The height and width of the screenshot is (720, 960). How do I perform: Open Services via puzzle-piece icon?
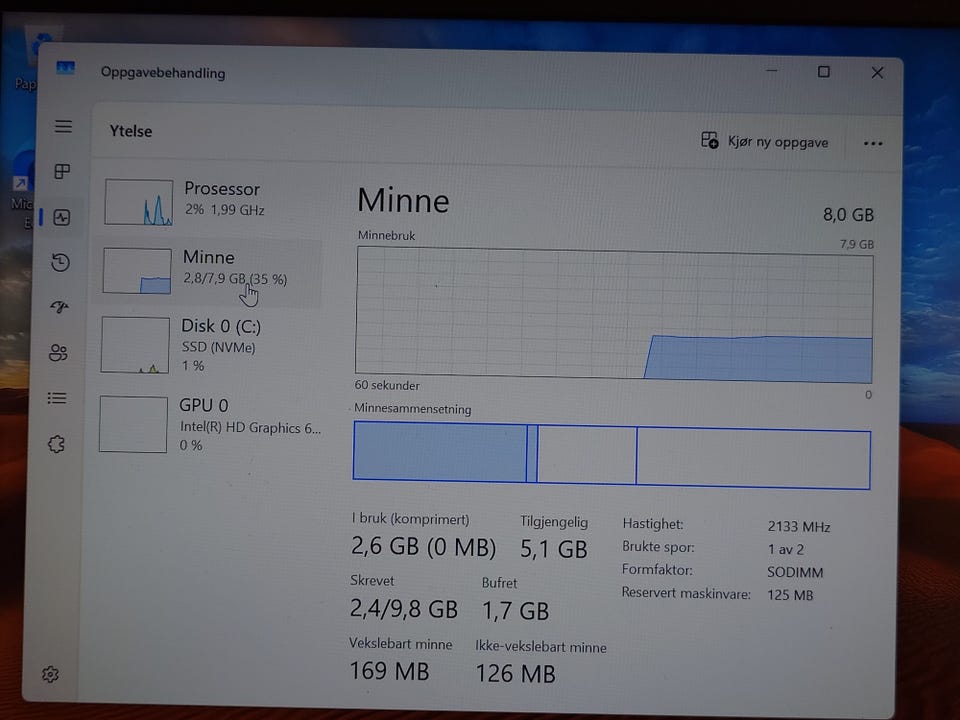tap(57, 444)
